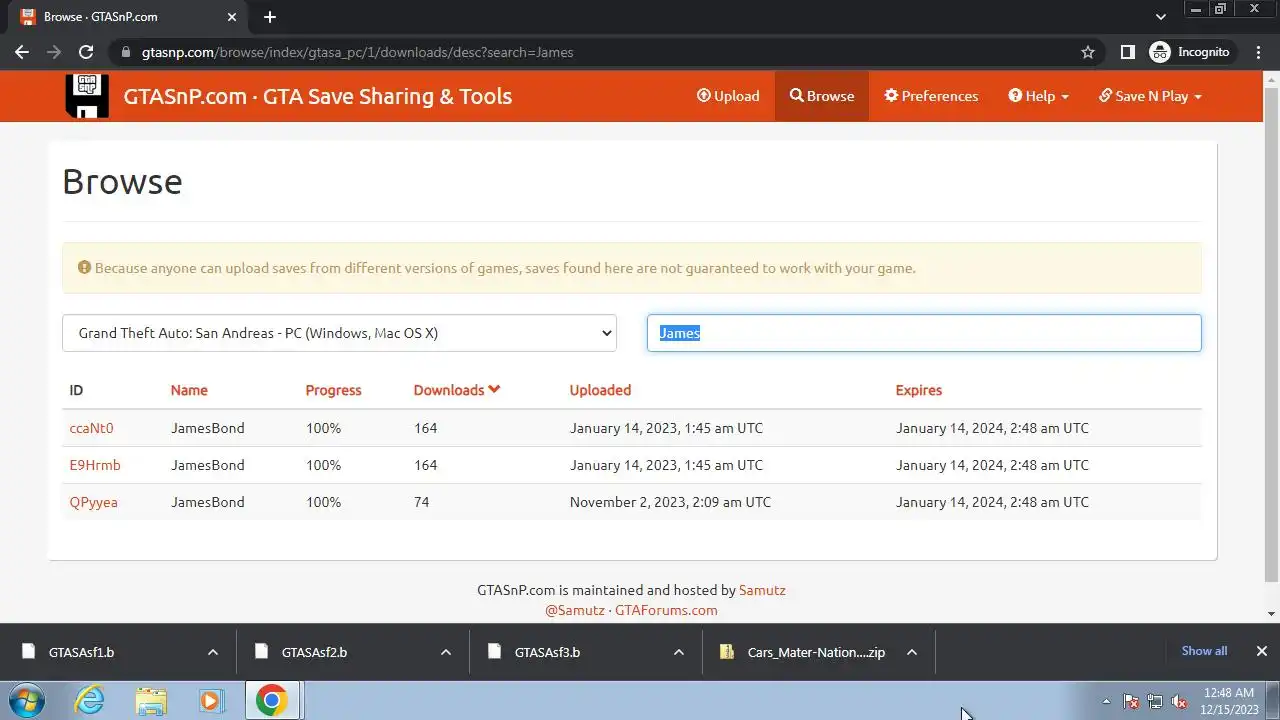Expand options for Cars_Mater-Nation zip
The width and height of the screenshot is (1280, 720).
[912, 652]
